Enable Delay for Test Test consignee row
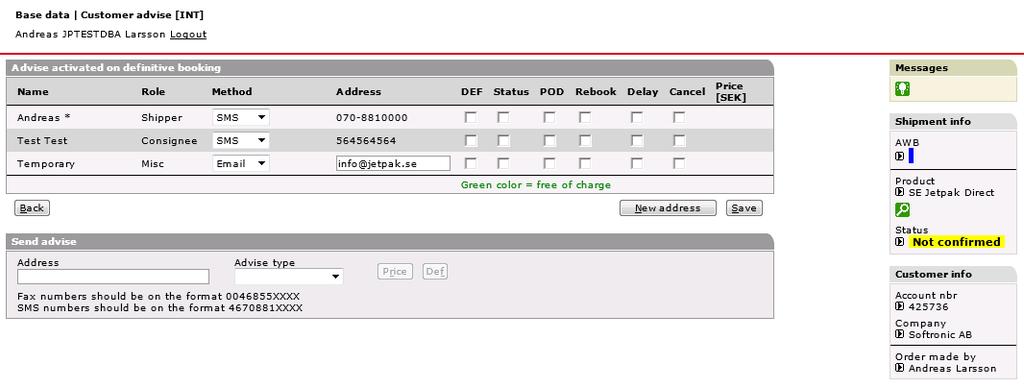The width and height of the screenshot is (1024, 388). tap(637, 140)
